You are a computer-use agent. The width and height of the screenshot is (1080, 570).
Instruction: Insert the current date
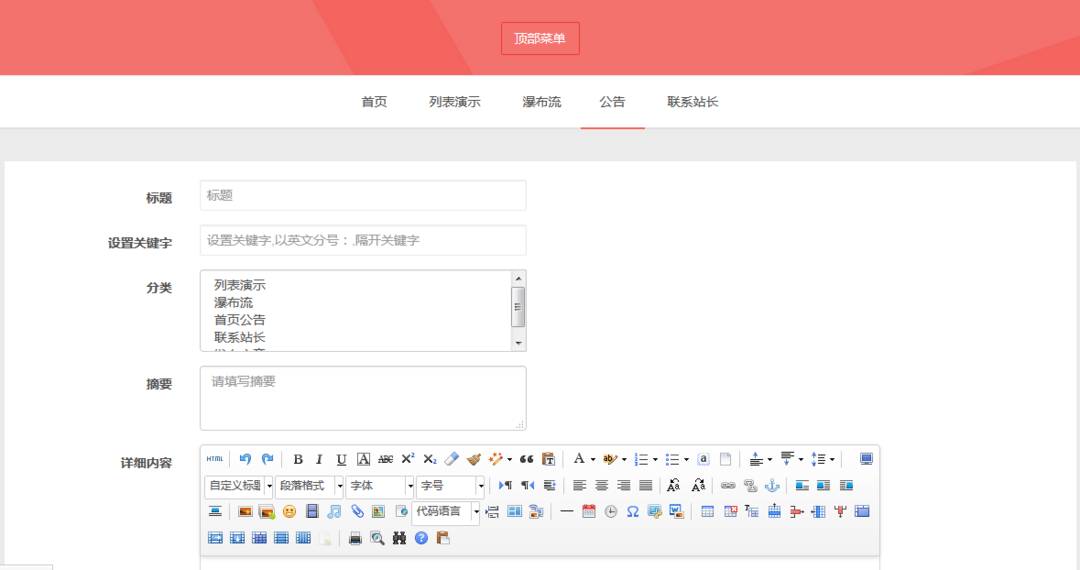tap(589, 511)
